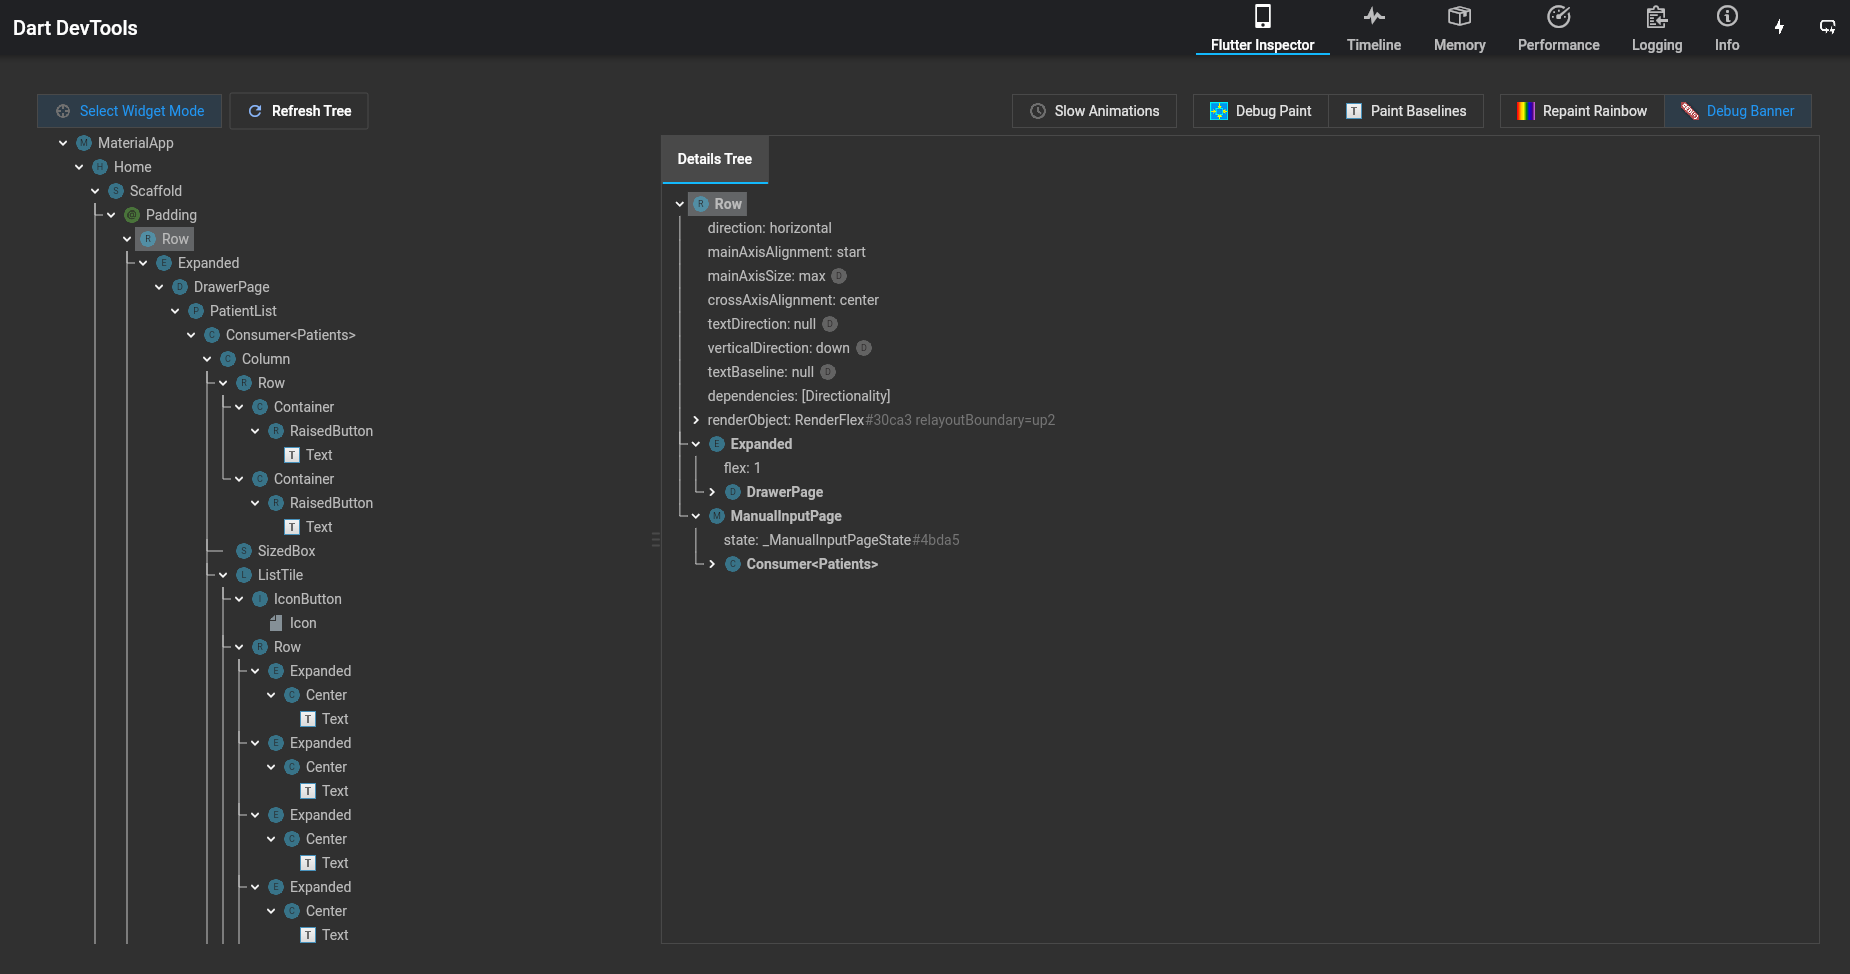Screen dimensions: 1850x974
Task: Toggle Debug Paint overlay
Action: pos(1260,111)
